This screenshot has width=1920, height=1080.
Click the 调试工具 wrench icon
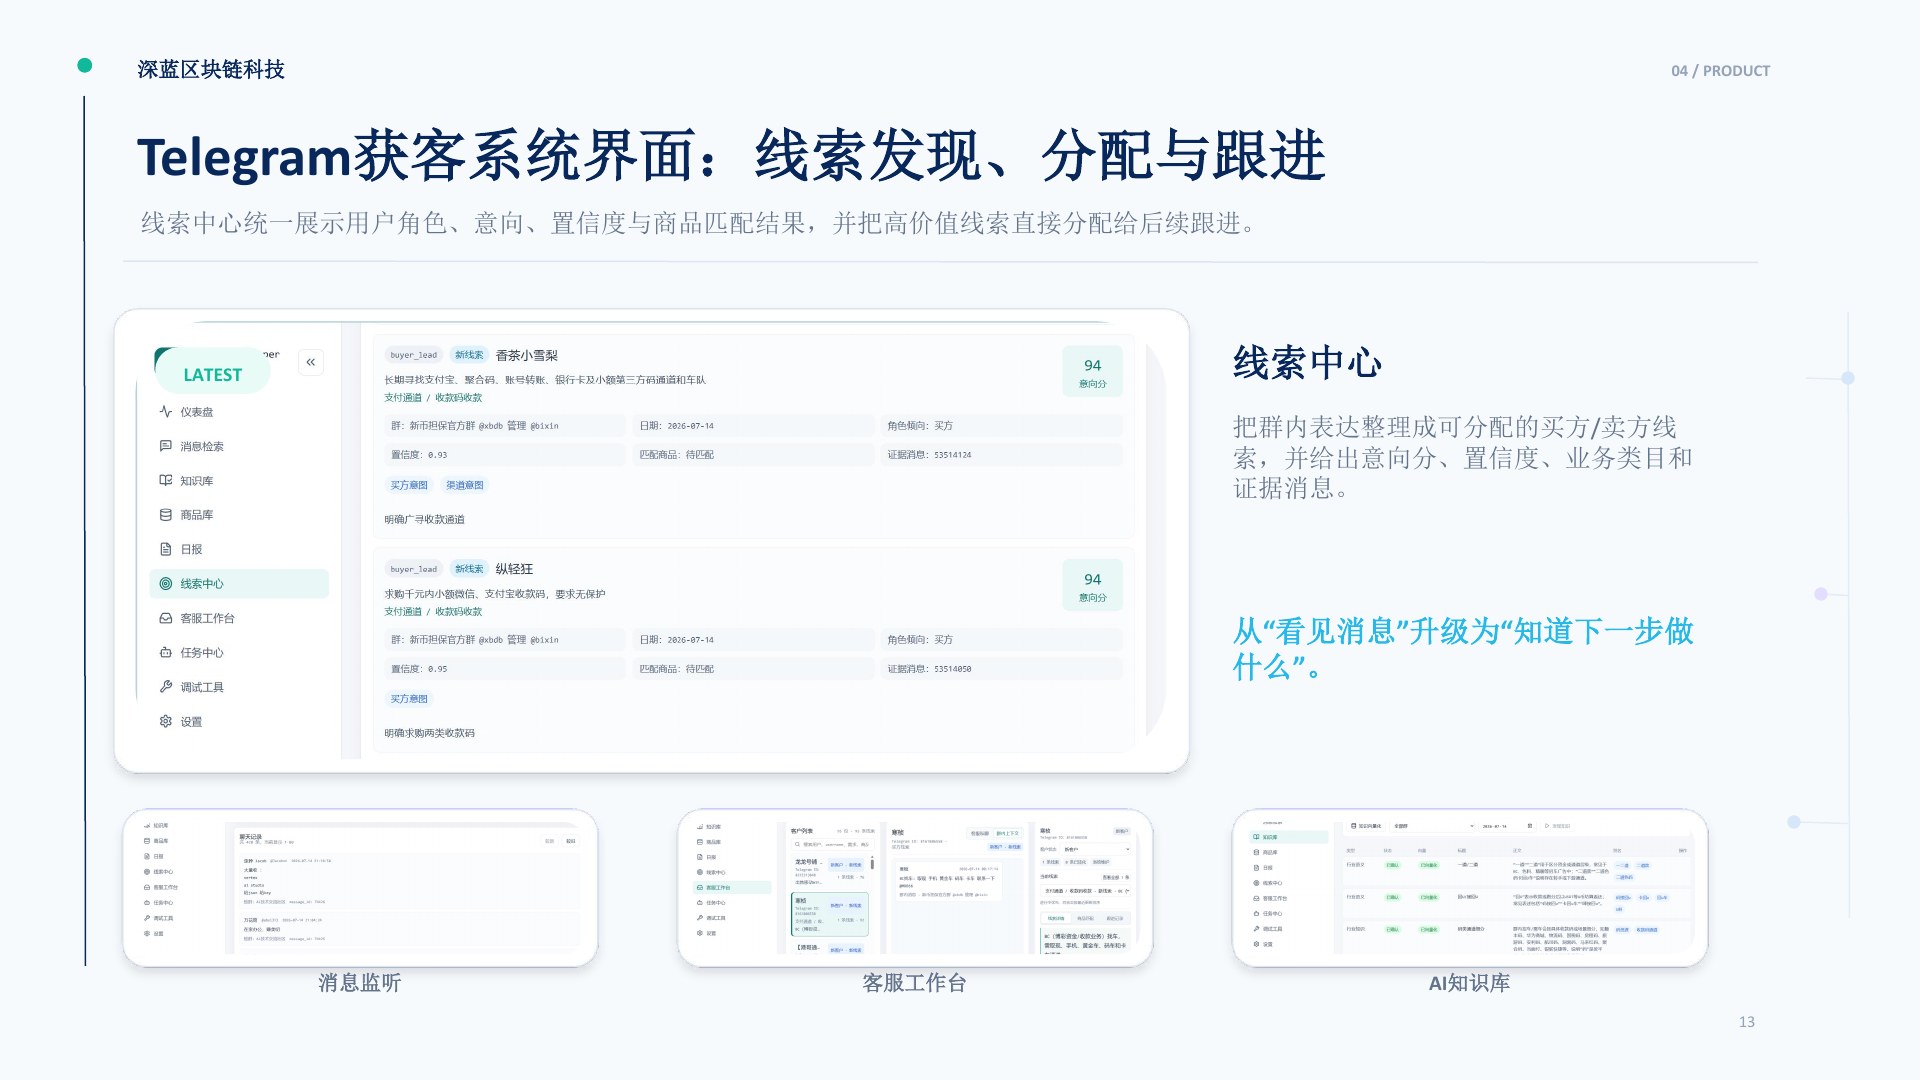[x=166, y=687]
